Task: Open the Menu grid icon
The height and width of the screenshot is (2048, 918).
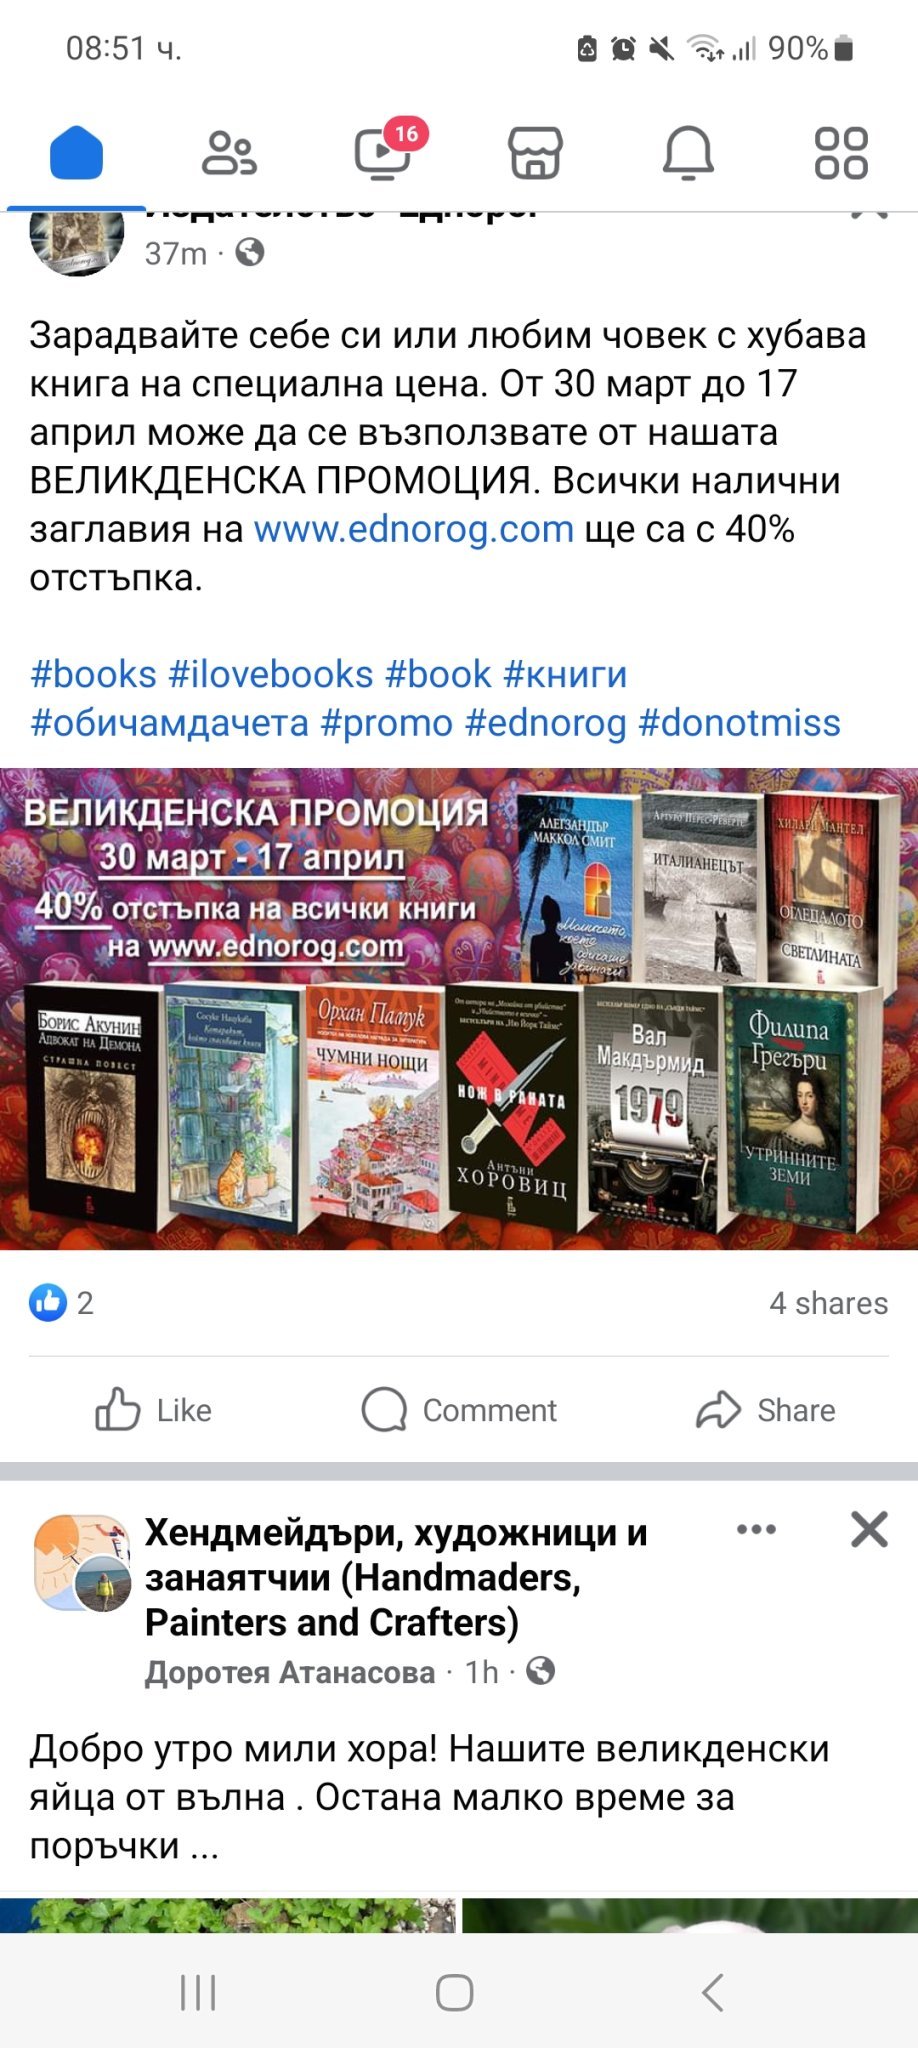Action: [841, 153]
